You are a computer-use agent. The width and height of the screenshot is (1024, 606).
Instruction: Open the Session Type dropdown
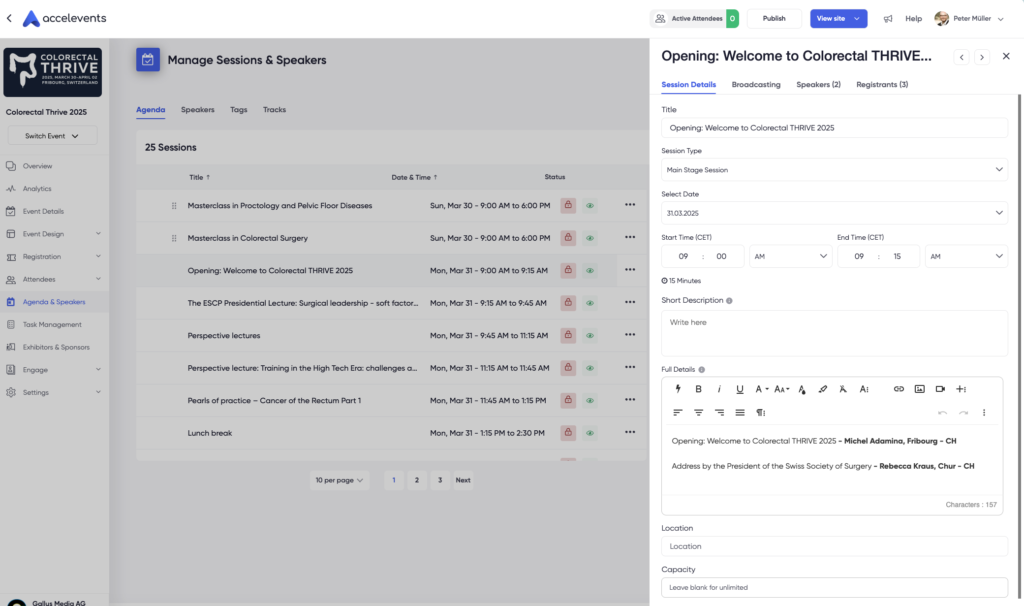point(834,170)
